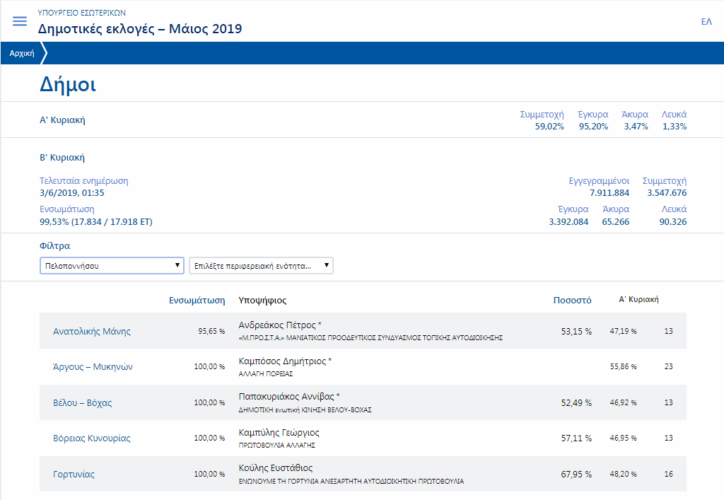724x500 pixels.
Task: Click the Α' Κυριακή column header
Action: (x=639, y=300)
